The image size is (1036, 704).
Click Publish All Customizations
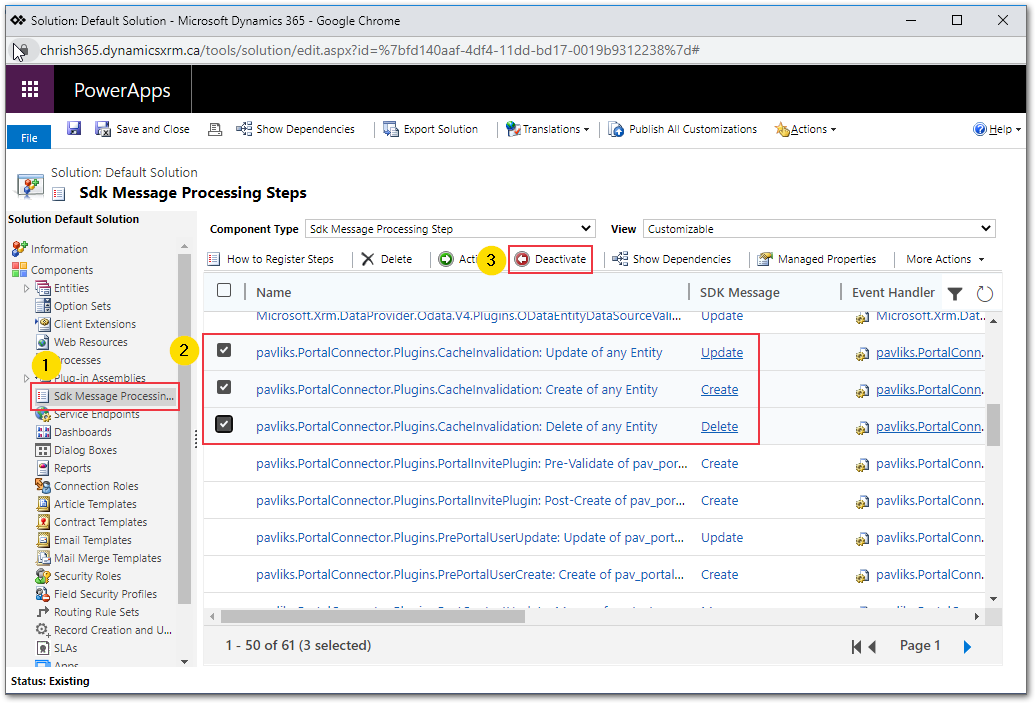[683, 129]
